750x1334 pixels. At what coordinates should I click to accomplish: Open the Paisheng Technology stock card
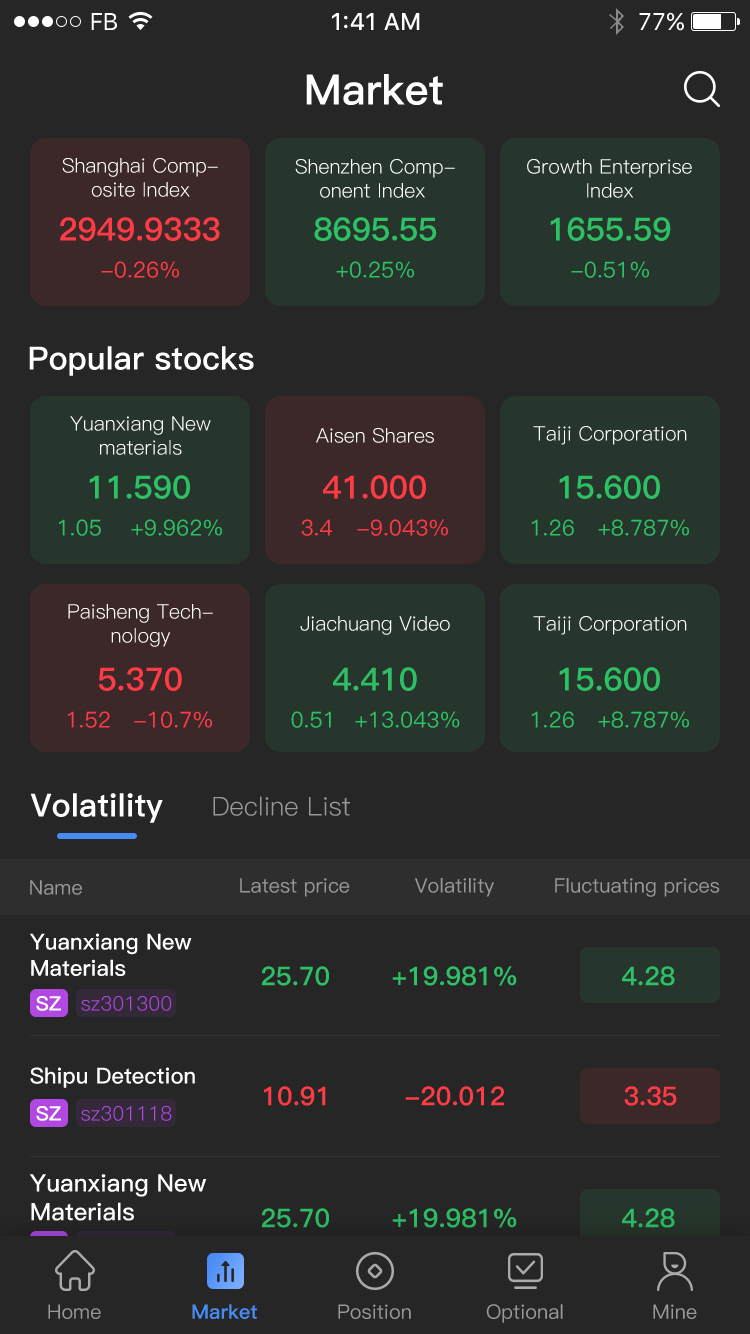click(140, 667)
